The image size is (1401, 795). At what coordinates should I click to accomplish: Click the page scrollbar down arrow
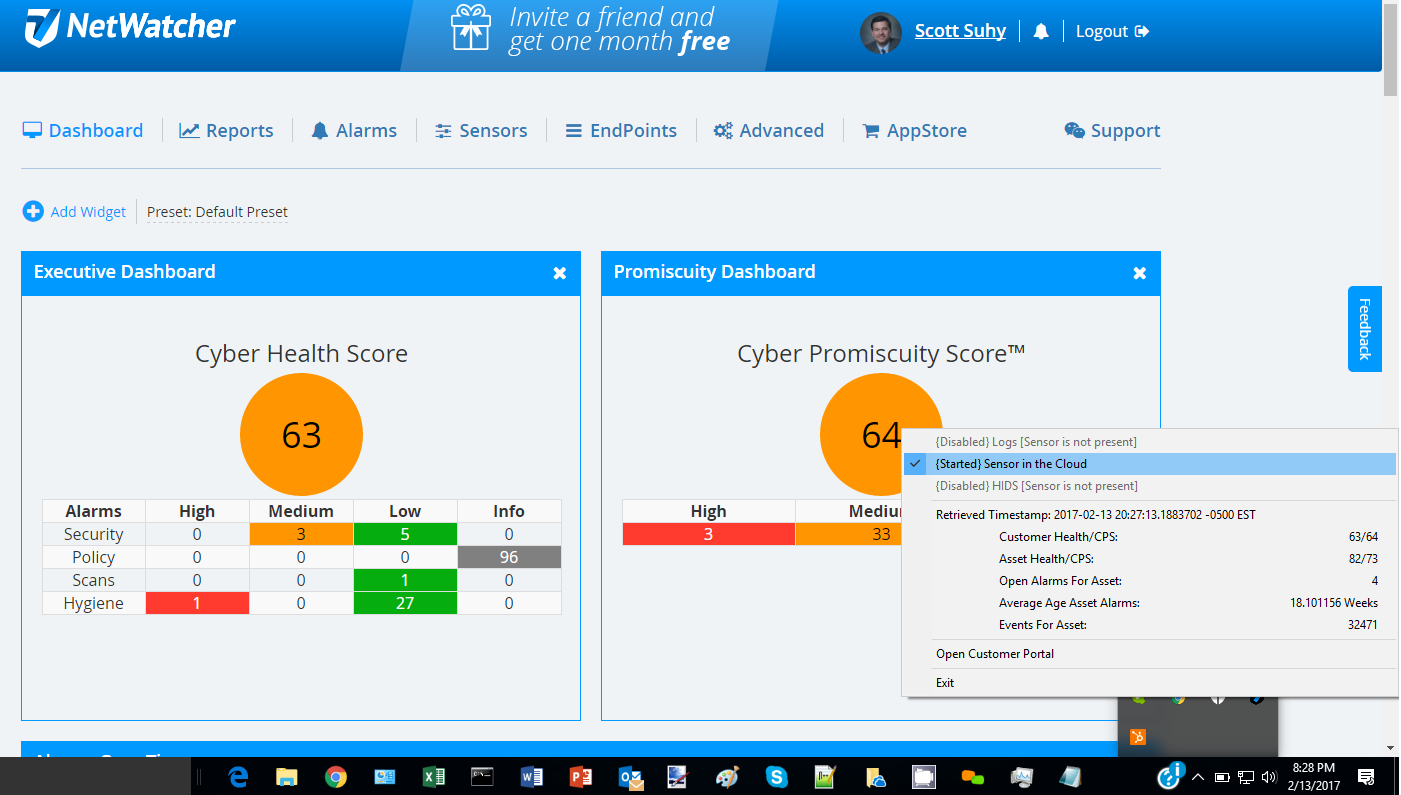point(1391,749)
